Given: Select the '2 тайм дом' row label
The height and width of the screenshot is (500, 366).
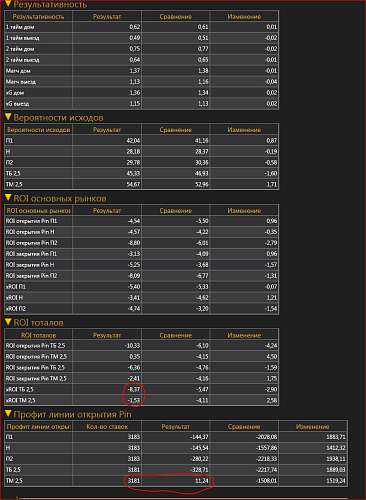Looking at the screenshot, I should [x=20, y=49].
